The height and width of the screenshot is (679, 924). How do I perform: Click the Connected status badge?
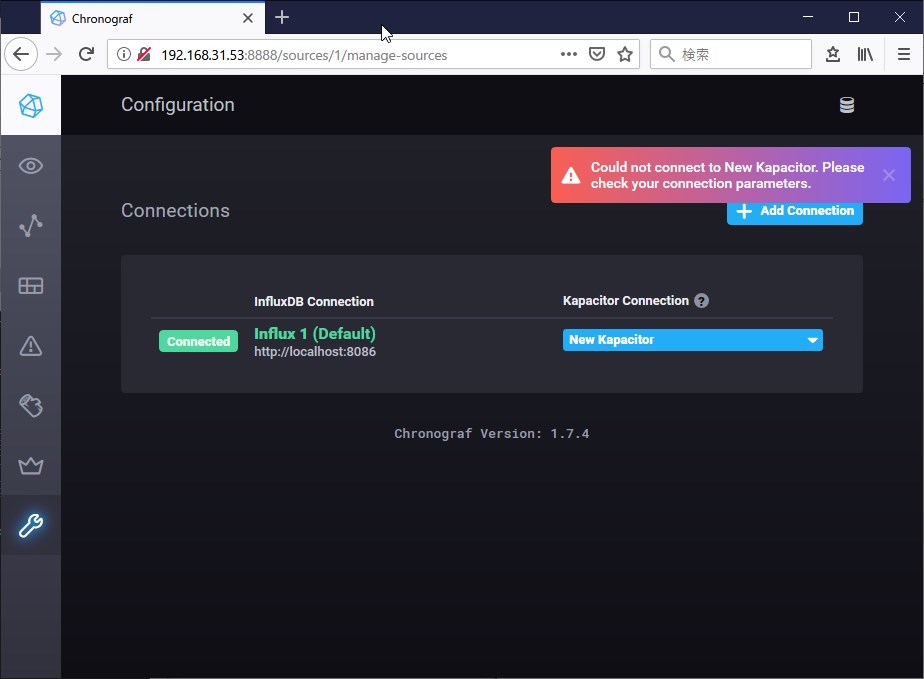[198, 341]
